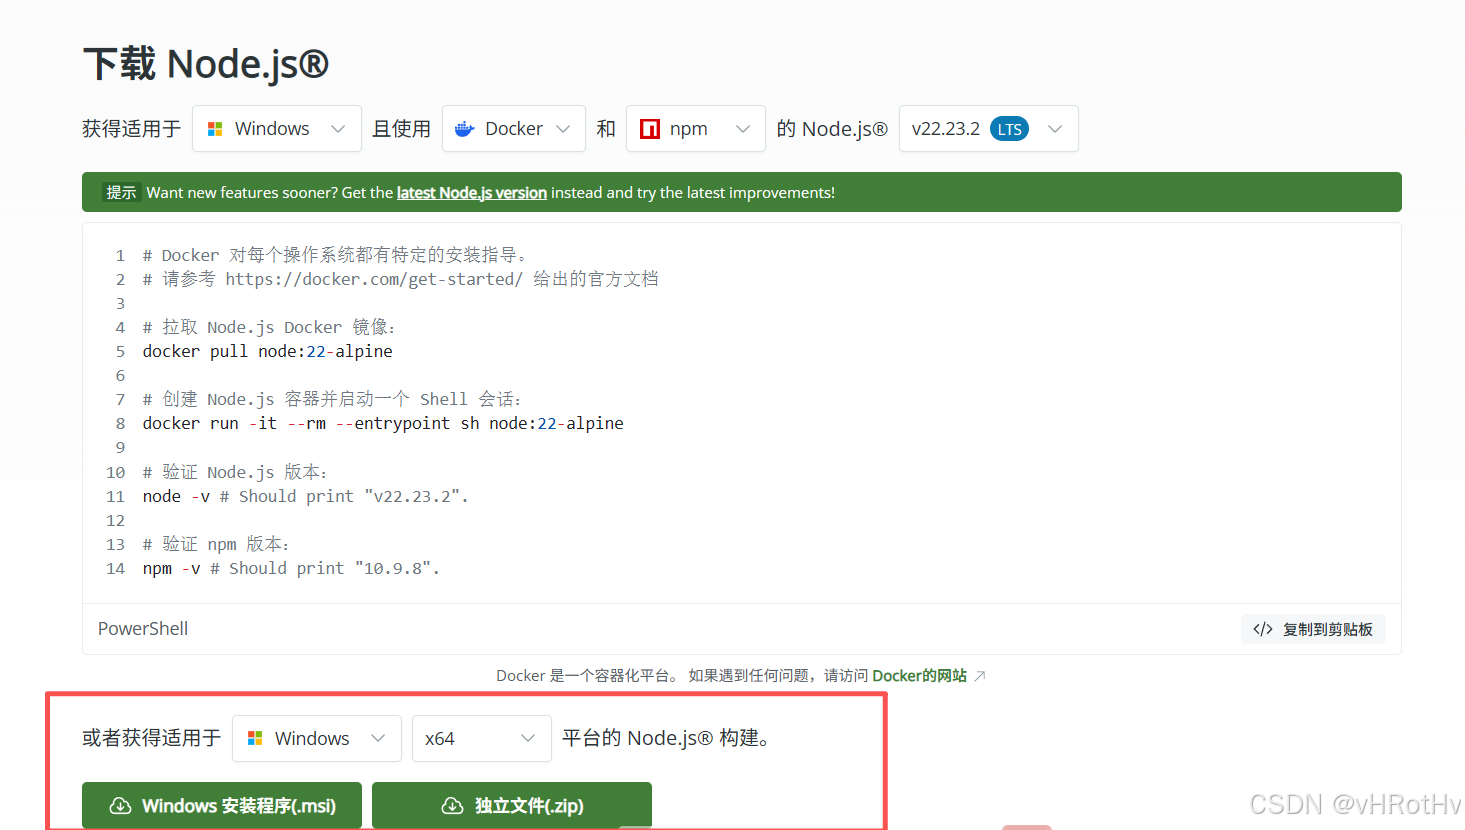
Task: Click the 'node -v' command line
Action: tap(305, 497)
